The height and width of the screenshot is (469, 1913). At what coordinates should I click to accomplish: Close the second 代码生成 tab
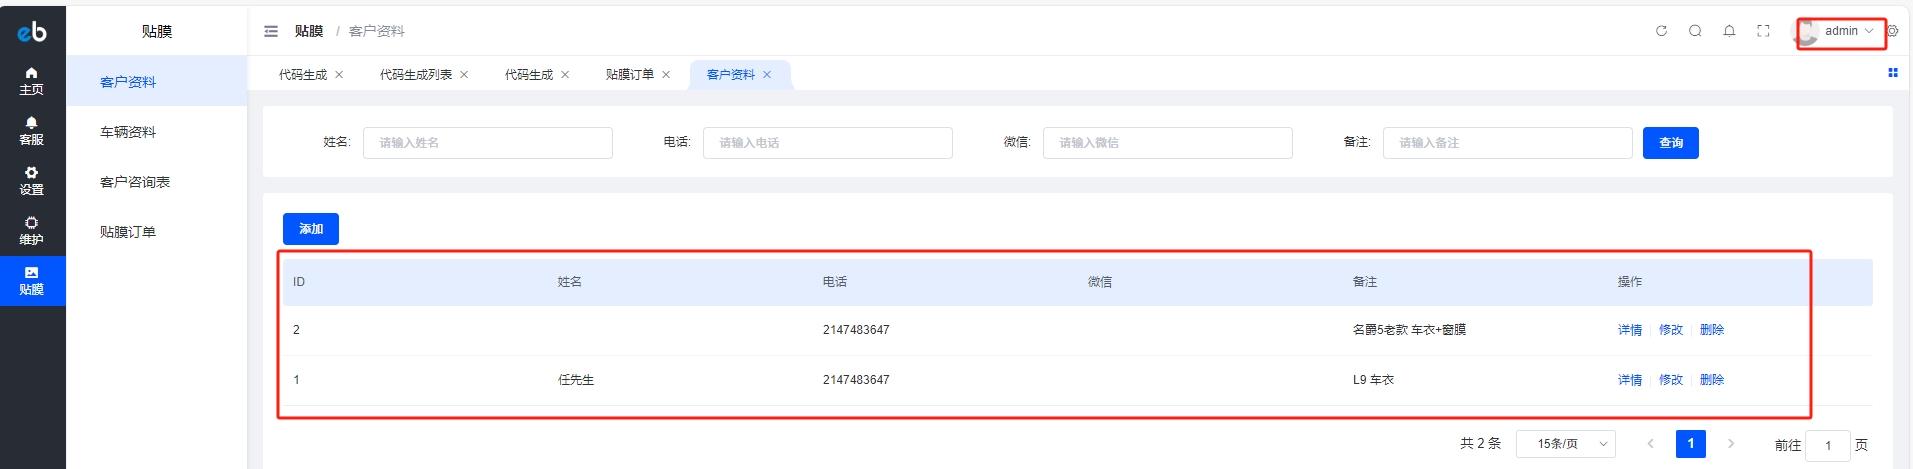[565, 75]
